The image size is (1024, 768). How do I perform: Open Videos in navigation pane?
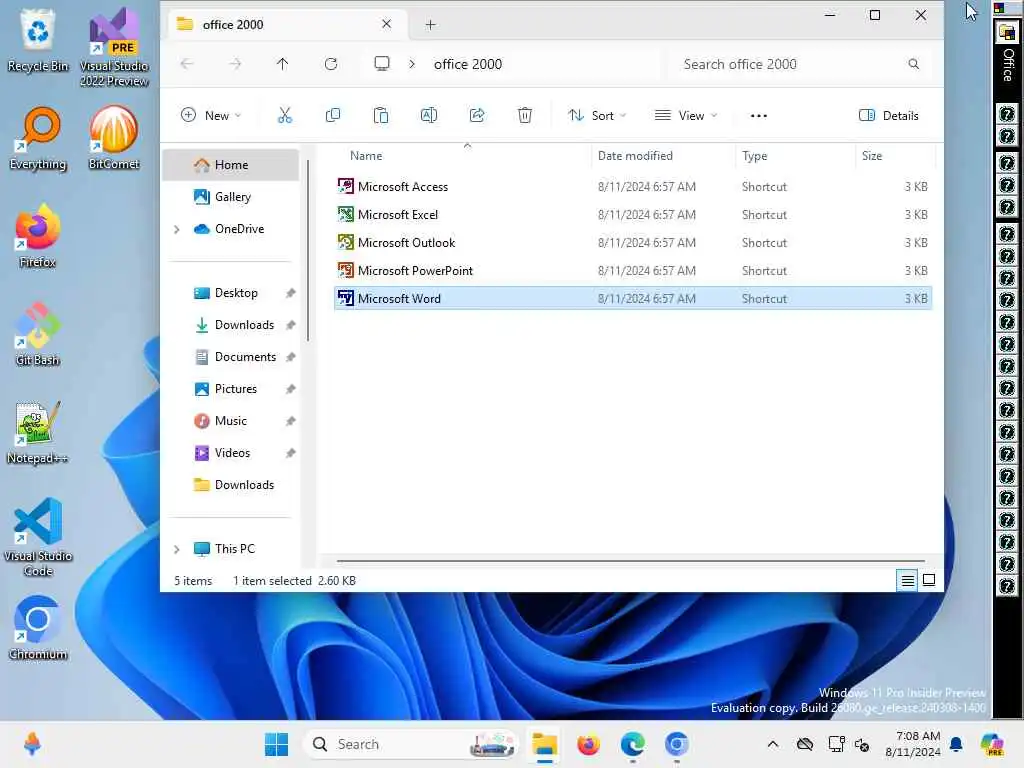231,453
